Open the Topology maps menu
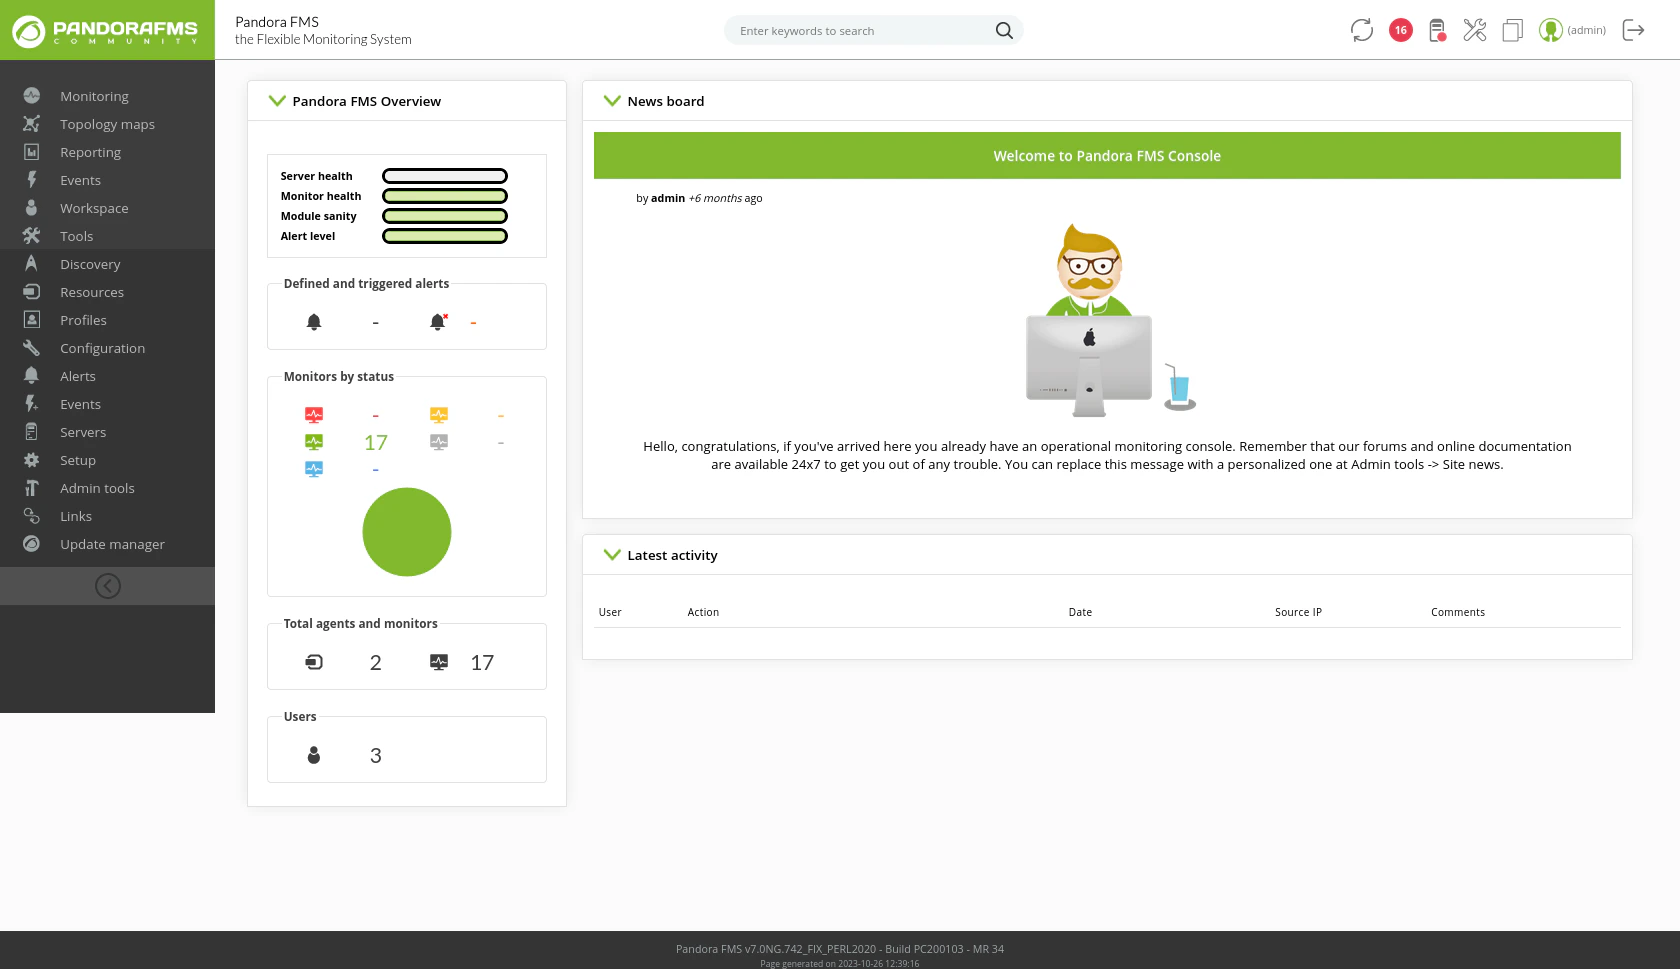 [107, 124]
